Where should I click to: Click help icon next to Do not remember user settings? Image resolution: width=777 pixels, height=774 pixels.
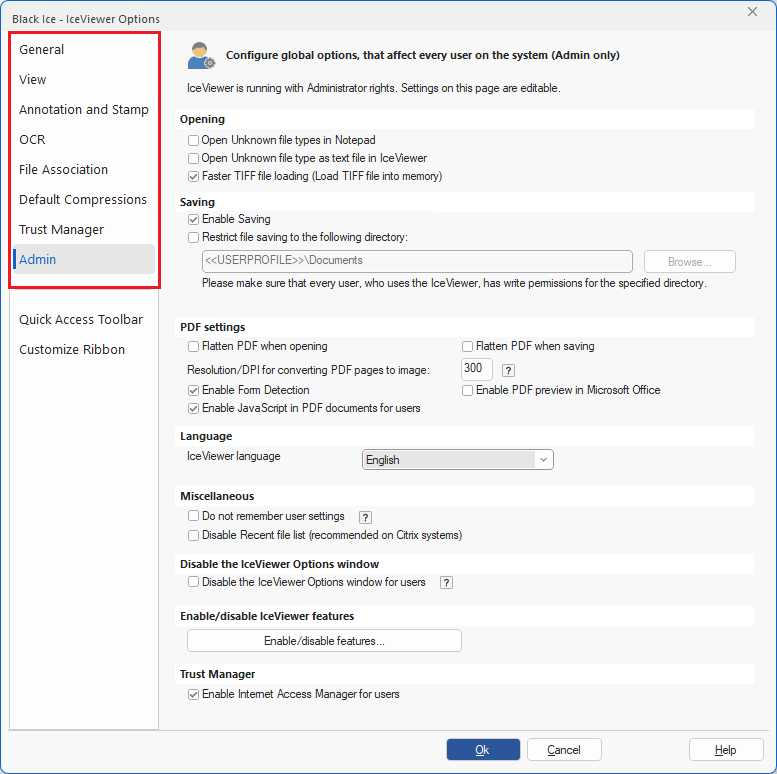365,517
